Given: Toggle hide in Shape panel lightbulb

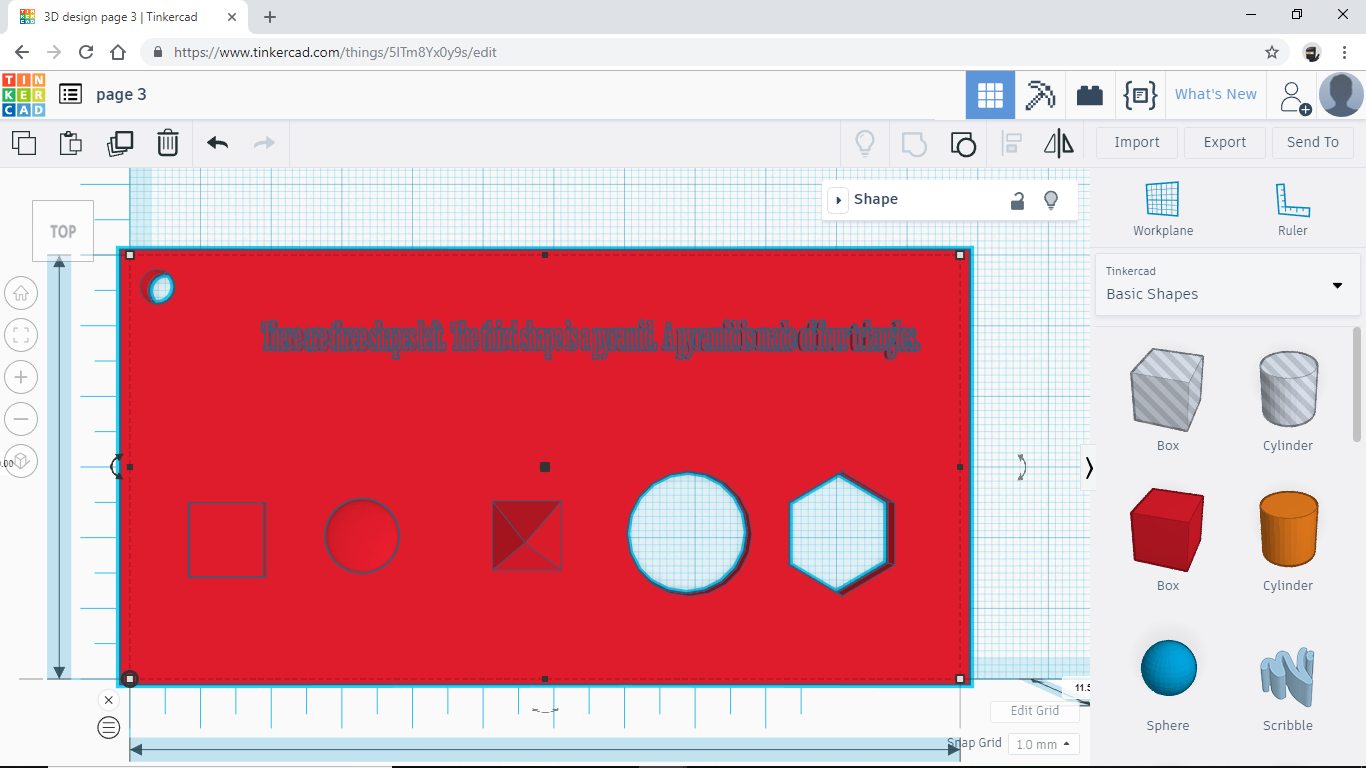Looking at the screenshot, I should (x=1051, y=200).
